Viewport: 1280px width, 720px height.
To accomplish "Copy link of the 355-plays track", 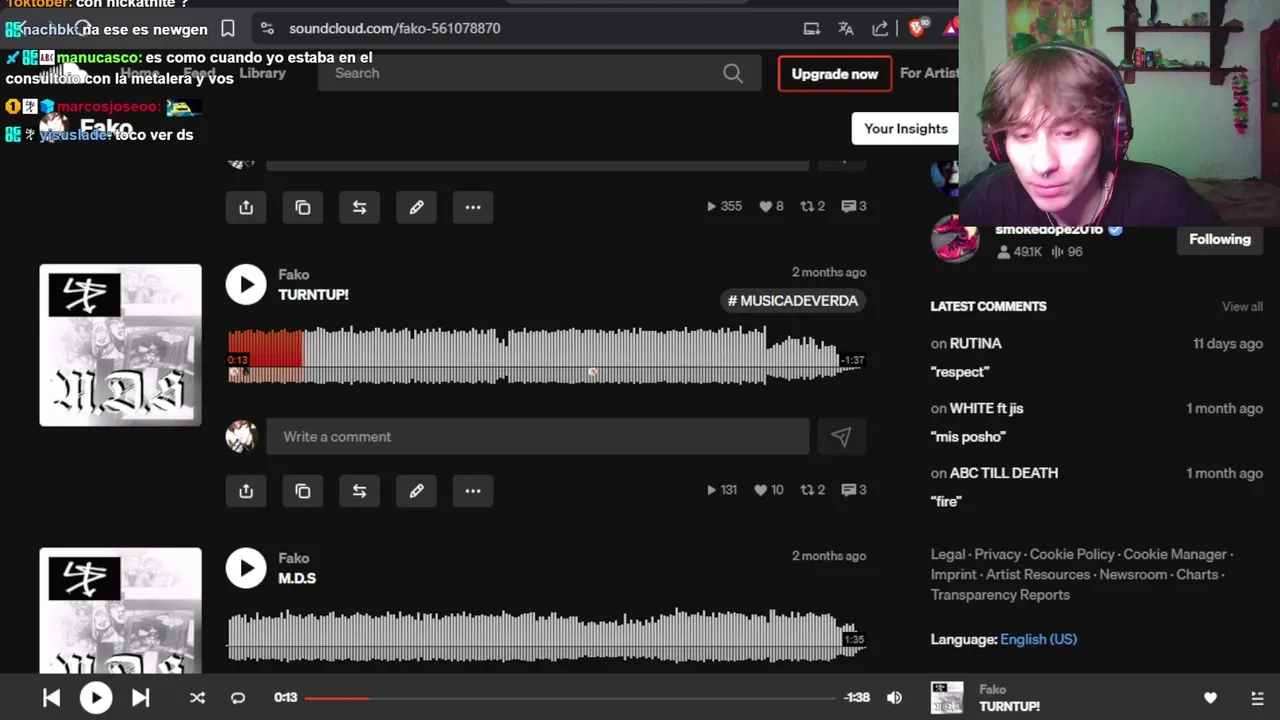I will [x=303, y=207].
